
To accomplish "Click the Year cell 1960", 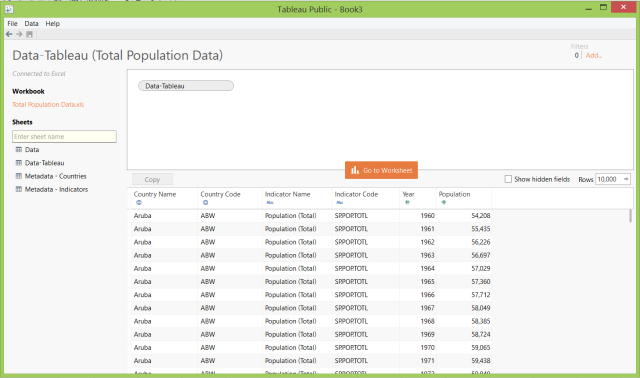I will point(427,216).
